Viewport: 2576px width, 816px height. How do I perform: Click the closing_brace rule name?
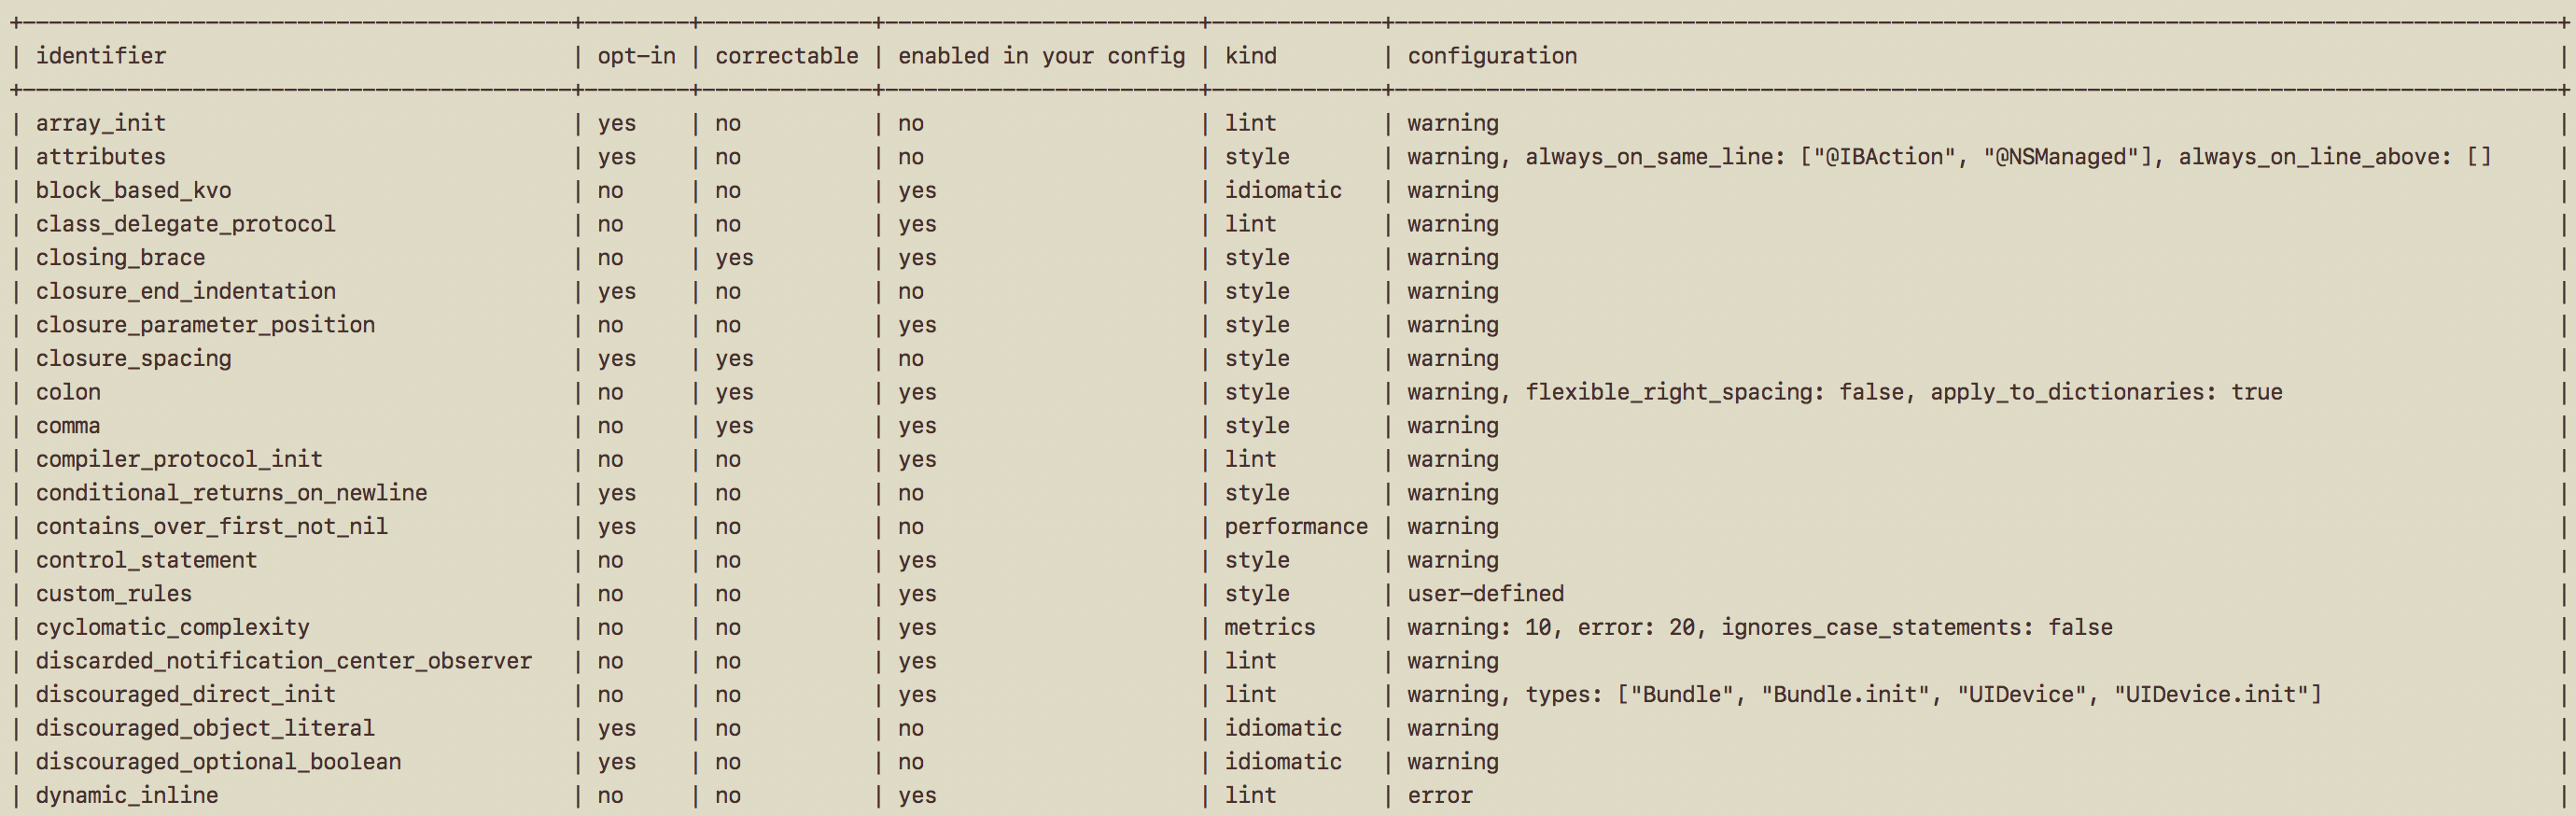click(x=120, y=257)
